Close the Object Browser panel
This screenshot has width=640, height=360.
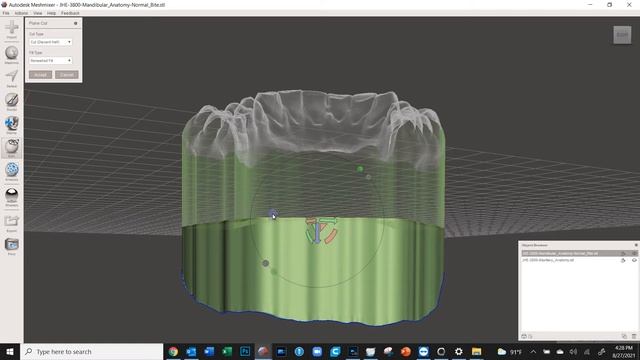[x=636, y=245]
